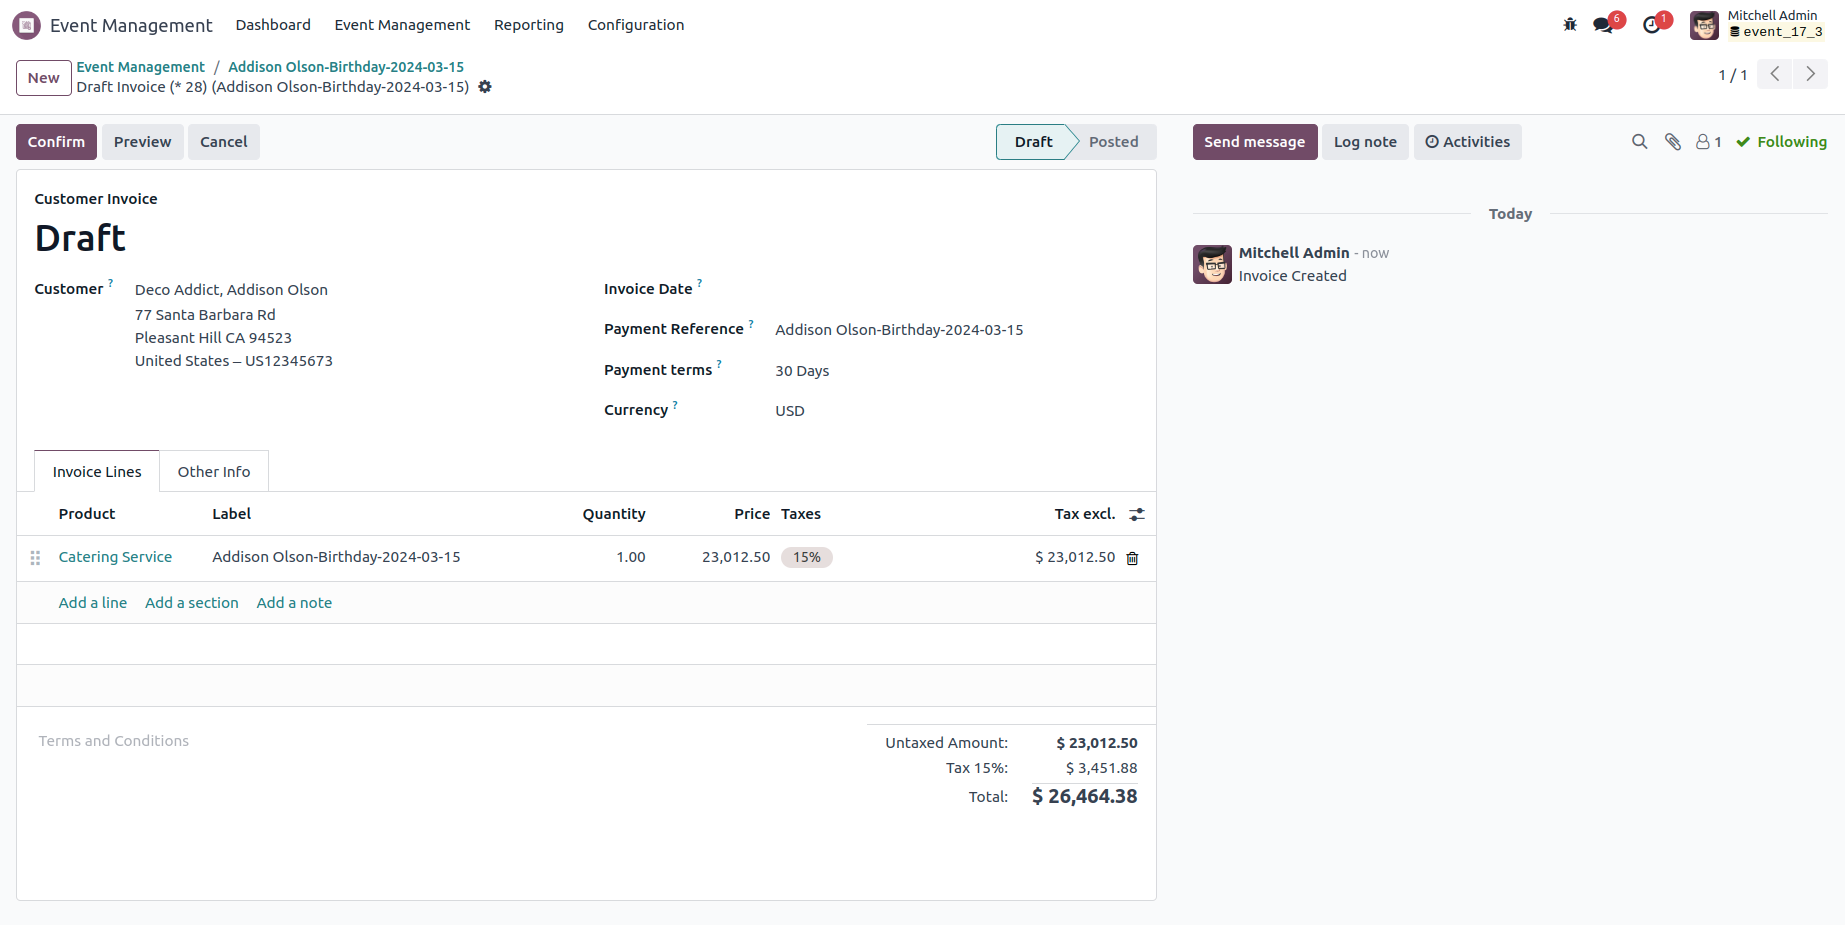Open the gear actions menu beside Draft Invoice
Image resolution: width=1845 pixels, height=925 pixels.
point(485,87)
